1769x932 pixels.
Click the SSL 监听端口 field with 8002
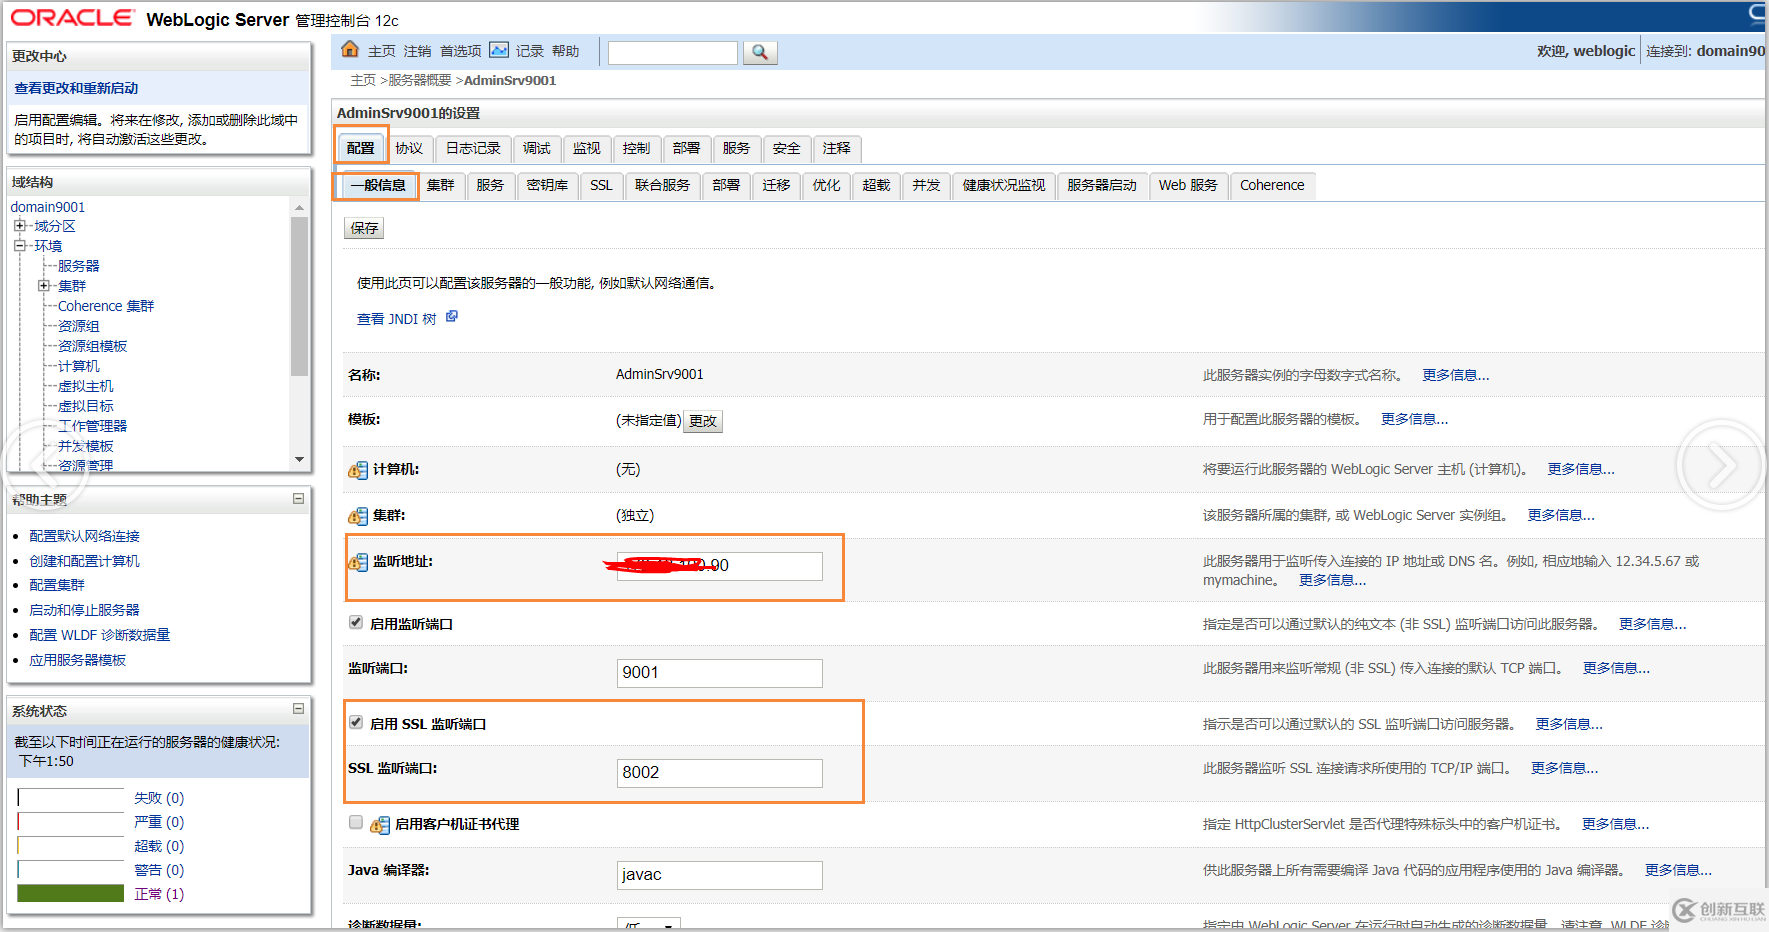coord(720,773)
